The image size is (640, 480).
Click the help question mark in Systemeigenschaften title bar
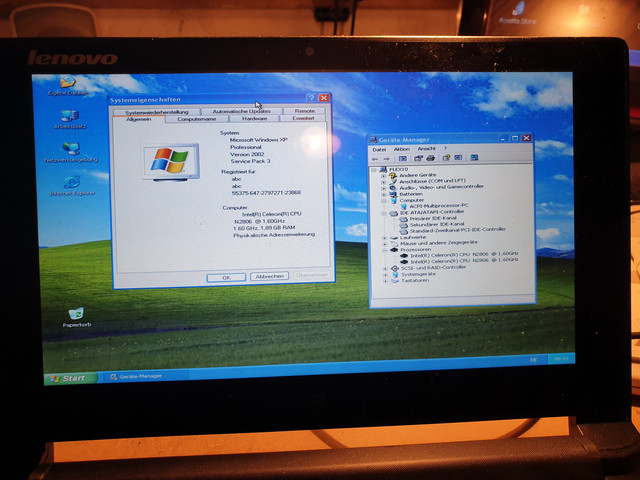tap(311, 98)
